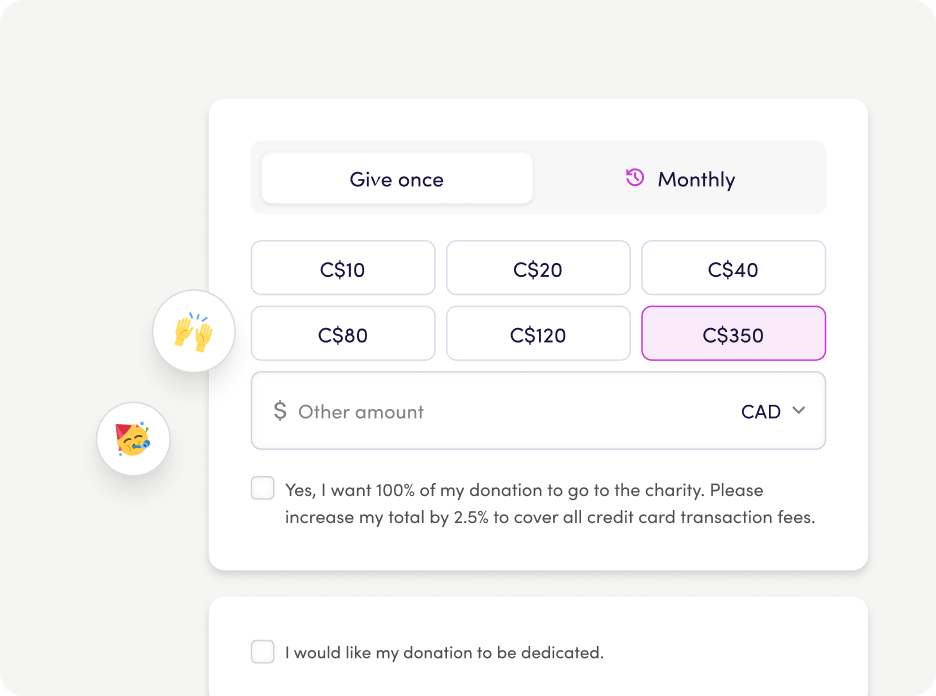Click the donation dedicated text label
Screen dimensions: 936x696
pos(444,653)
